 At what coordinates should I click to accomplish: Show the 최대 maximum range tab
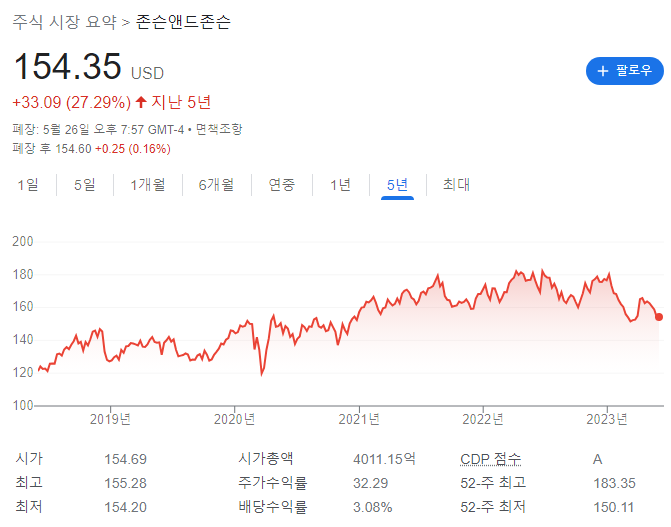(457, 185)
